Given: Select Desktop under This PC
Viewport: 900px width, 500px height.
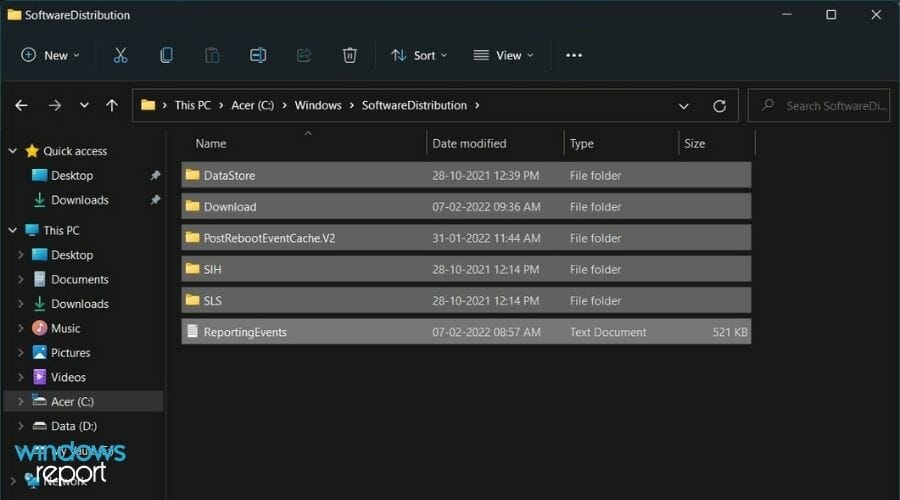Looking at the screenshot, I should point(72,254).
